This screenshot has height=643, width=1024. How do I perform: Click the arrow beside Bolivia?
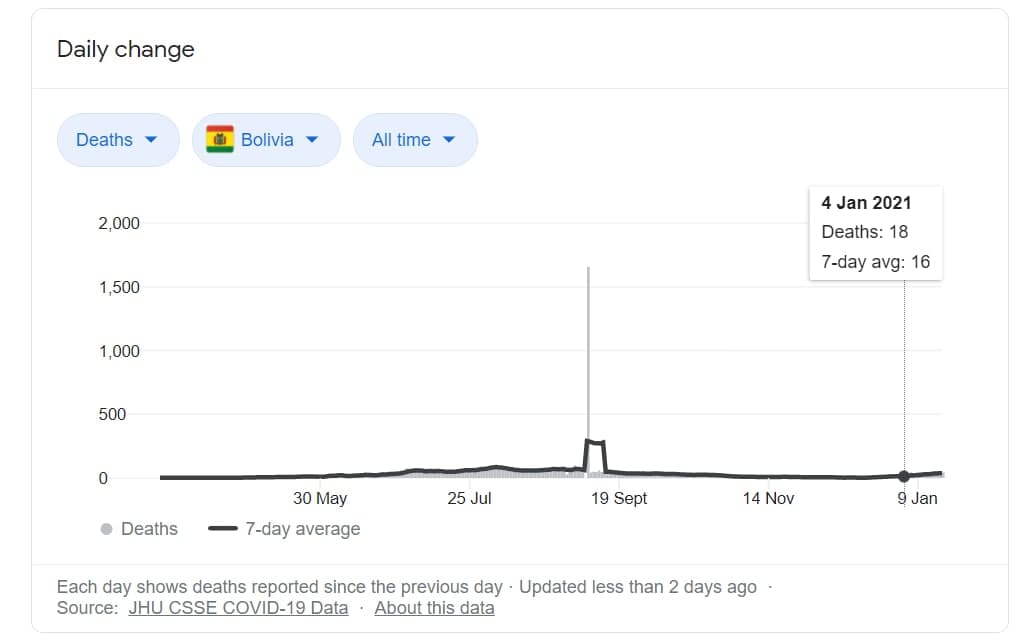(x=311, y=140)
